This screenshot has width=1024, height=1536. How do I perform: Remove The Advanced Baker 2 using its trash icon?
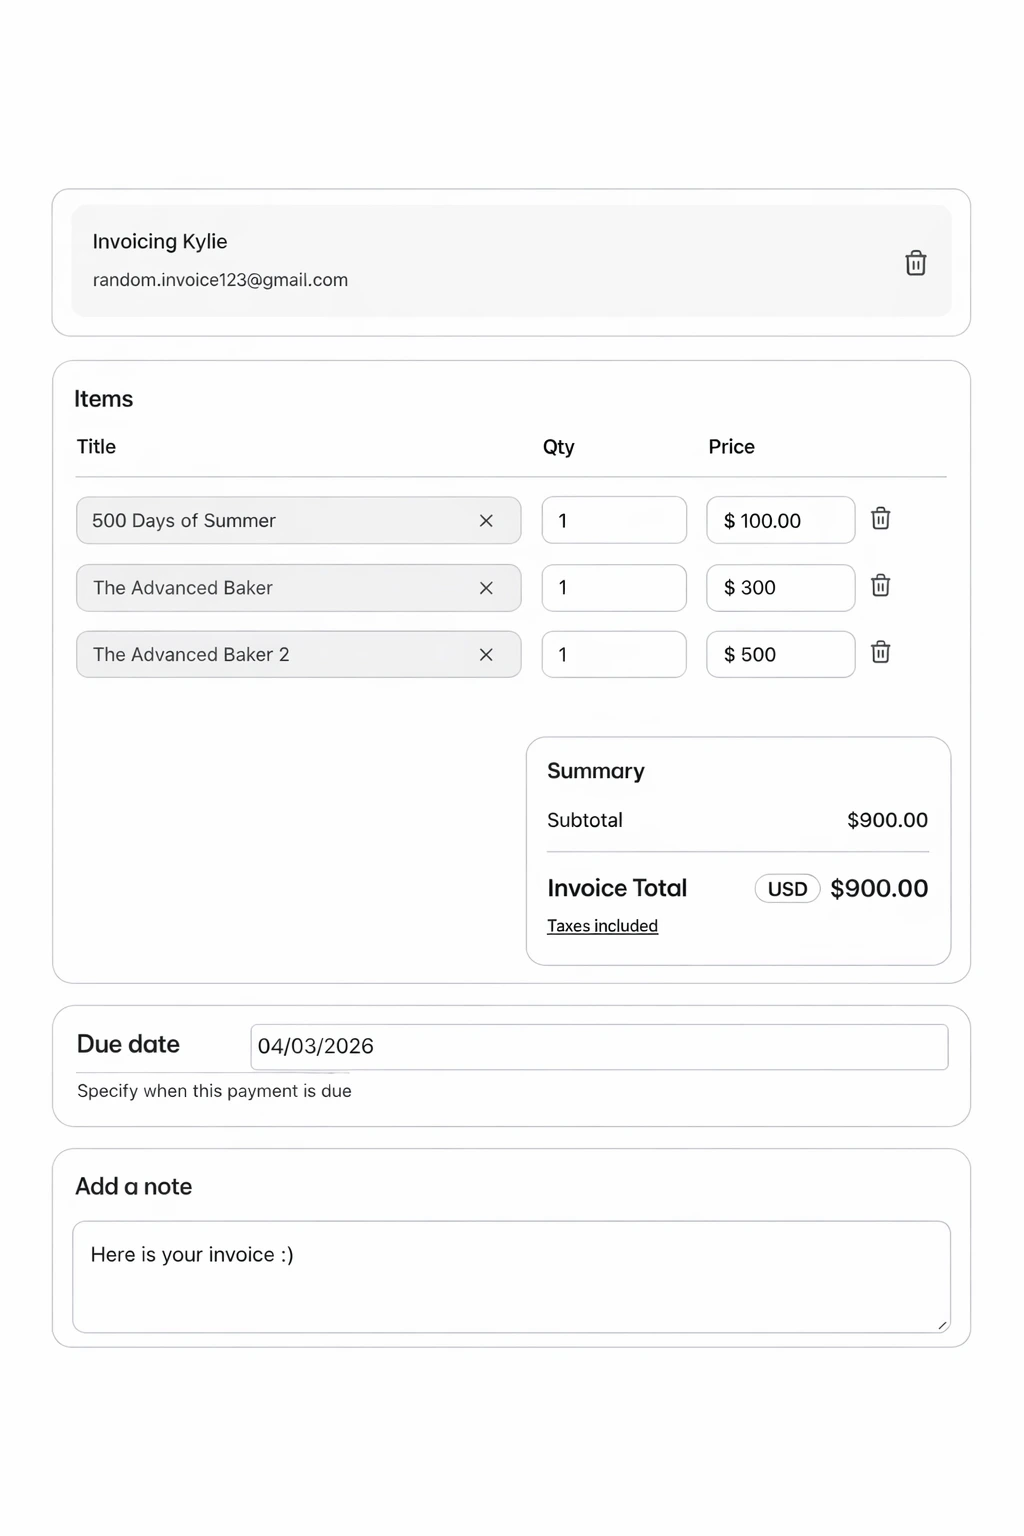coord(880,653)
